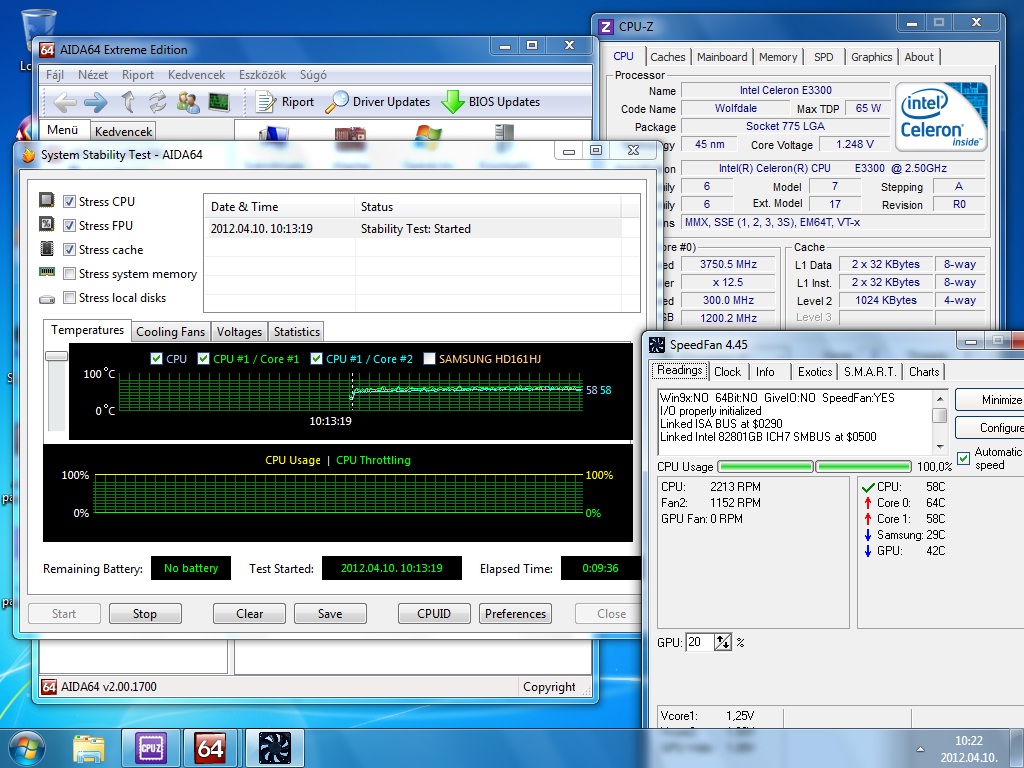Uncheck Automatic fan speed in SpeedFan
Screen dimensions: 1024x768
point(964,458)
